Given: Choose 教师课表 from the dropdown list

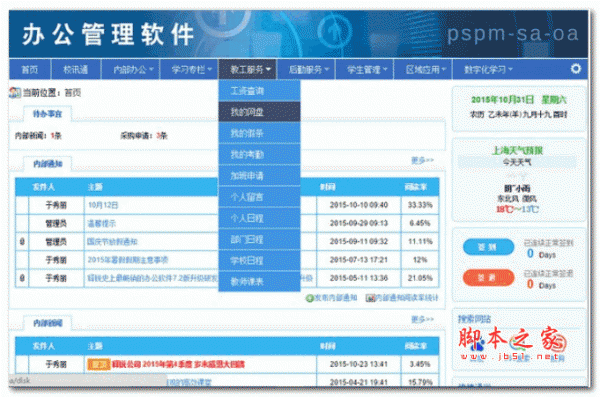Looking at the screenshot, I should (259, 282).
